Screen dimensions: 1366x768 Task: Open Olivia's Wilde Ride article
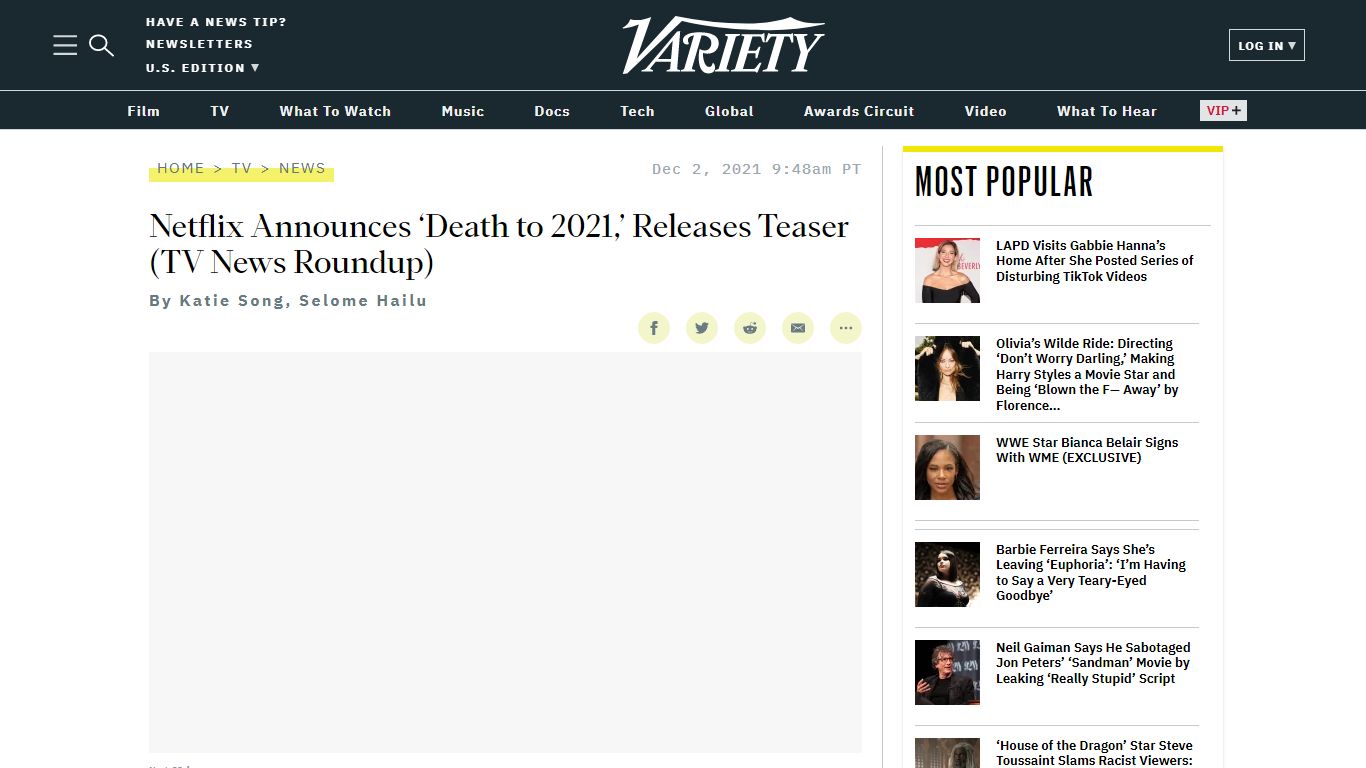1087,374
